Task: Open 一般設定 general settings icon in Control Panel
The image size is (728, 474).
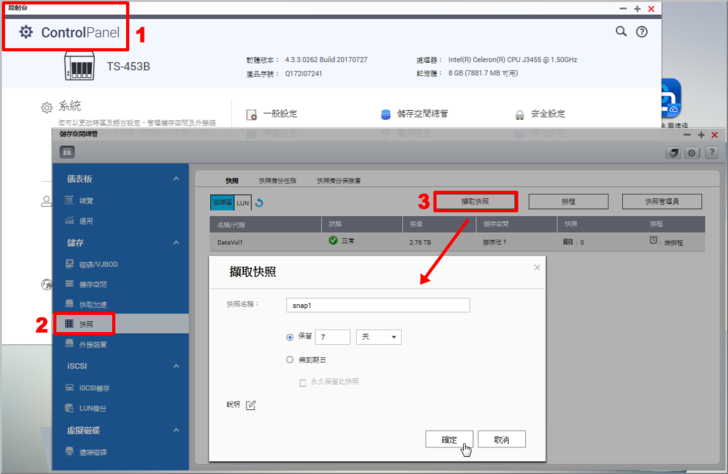Action: pyautogui.click(x=251, y=114)
